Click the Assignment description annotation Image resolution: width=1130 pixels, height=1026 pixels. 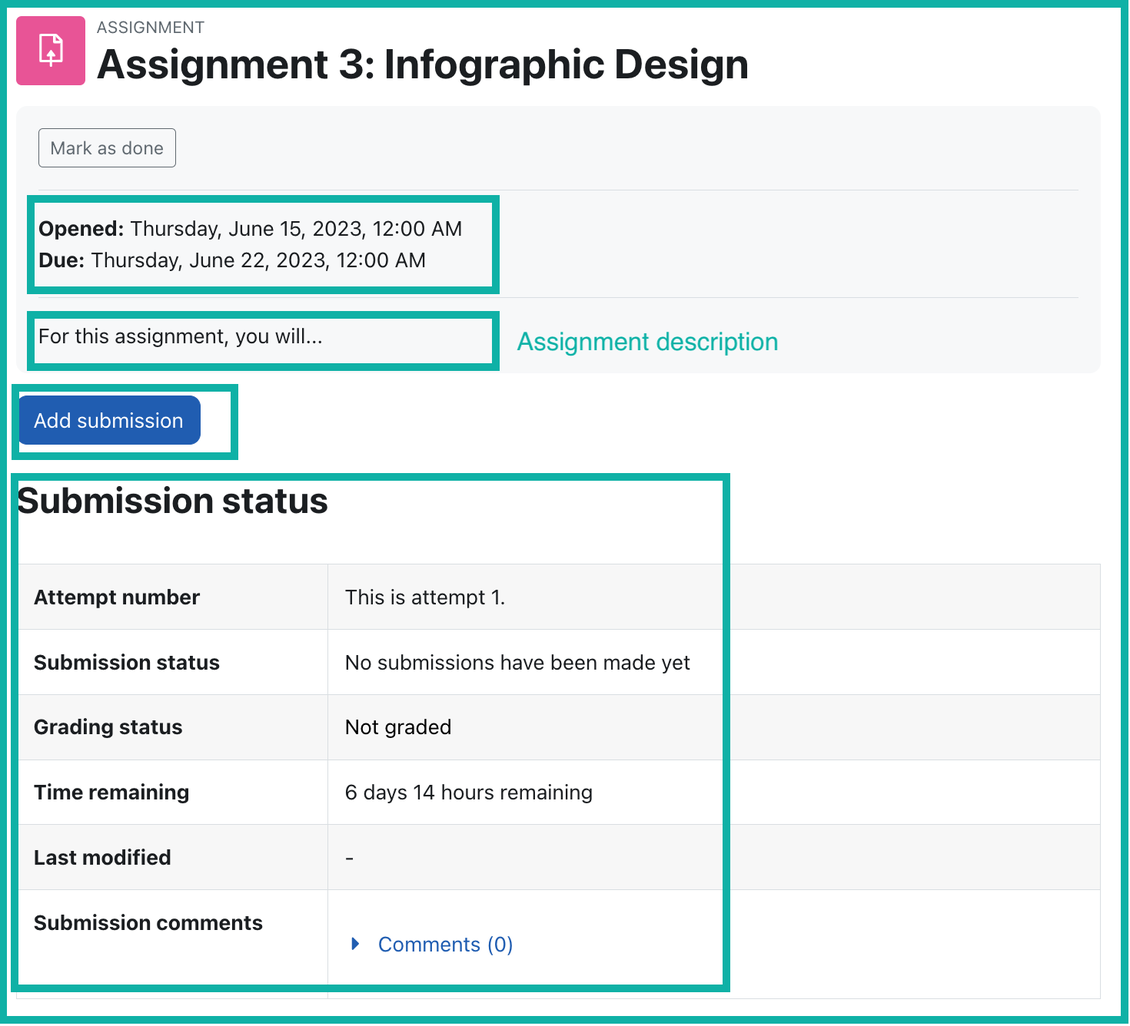click(646, 341)
